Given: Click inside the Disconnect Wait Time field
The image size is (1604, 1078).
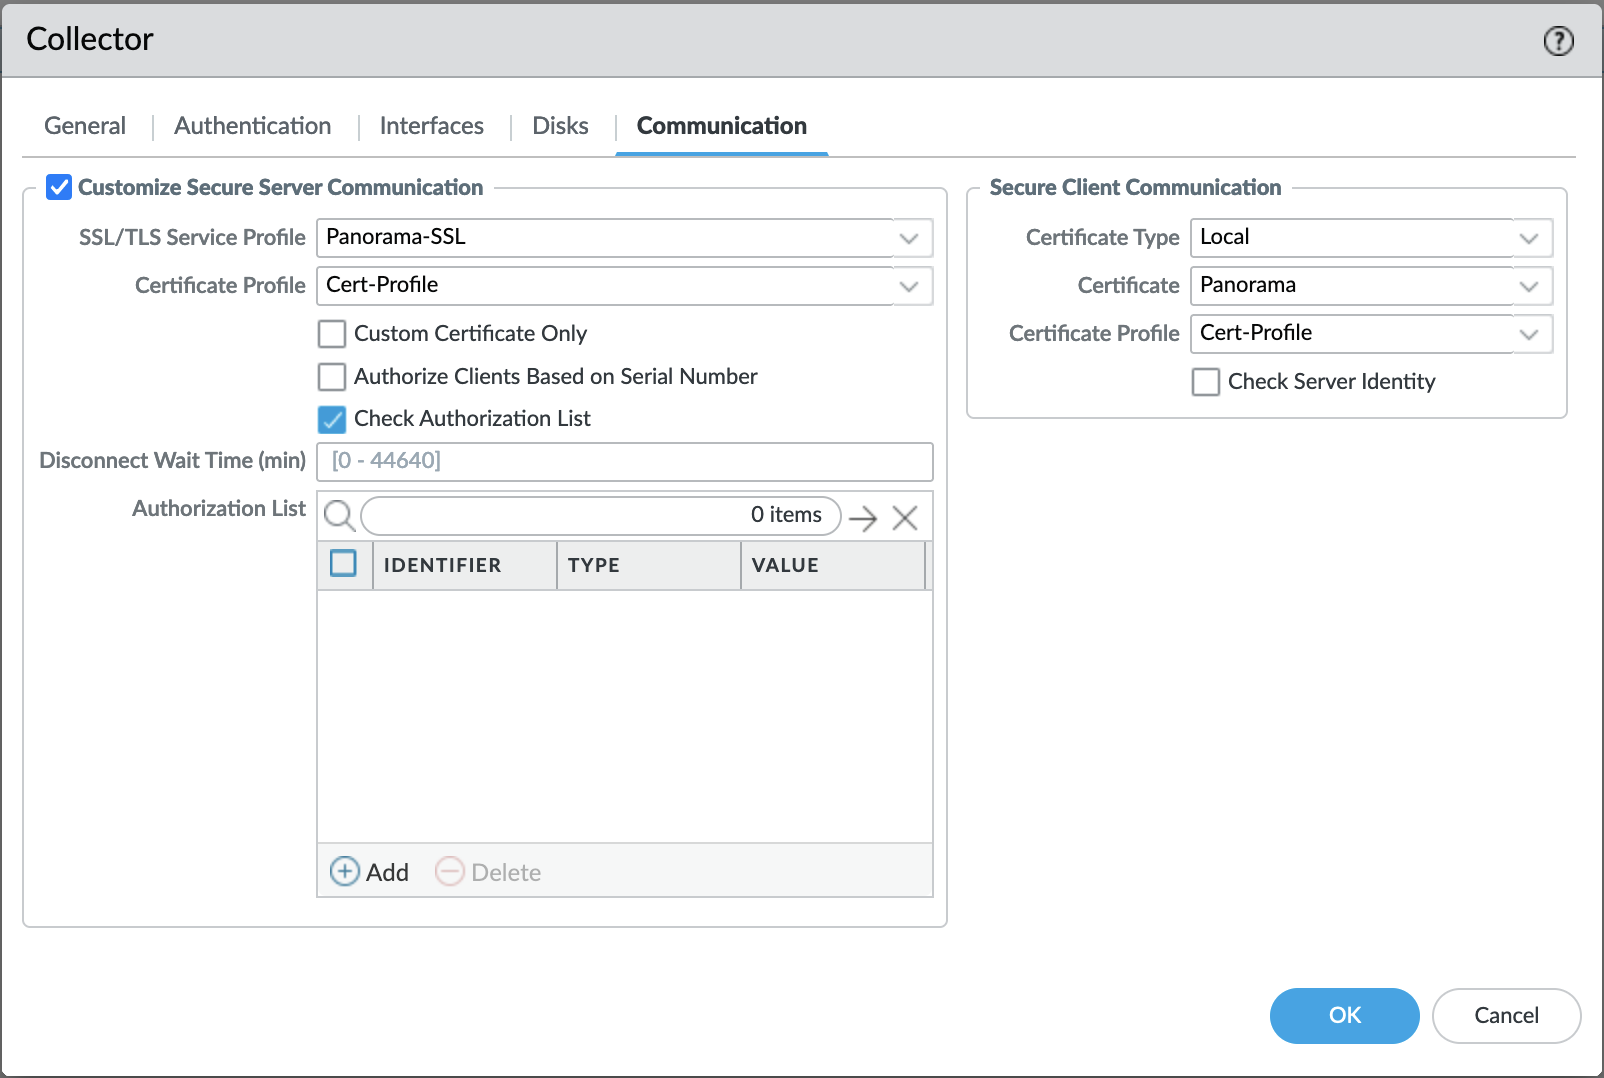Looking at the screenshot, I should click(624, 461).
